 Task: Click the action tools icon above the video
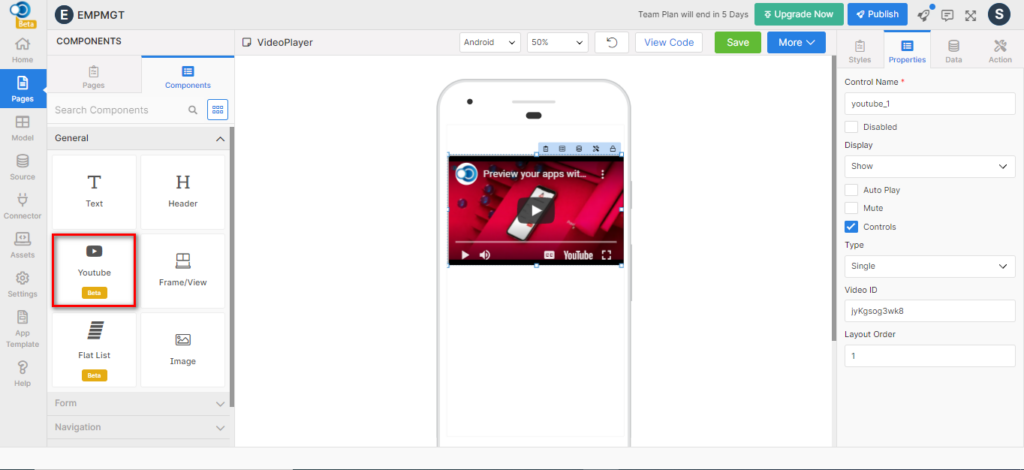pos(596,149)
